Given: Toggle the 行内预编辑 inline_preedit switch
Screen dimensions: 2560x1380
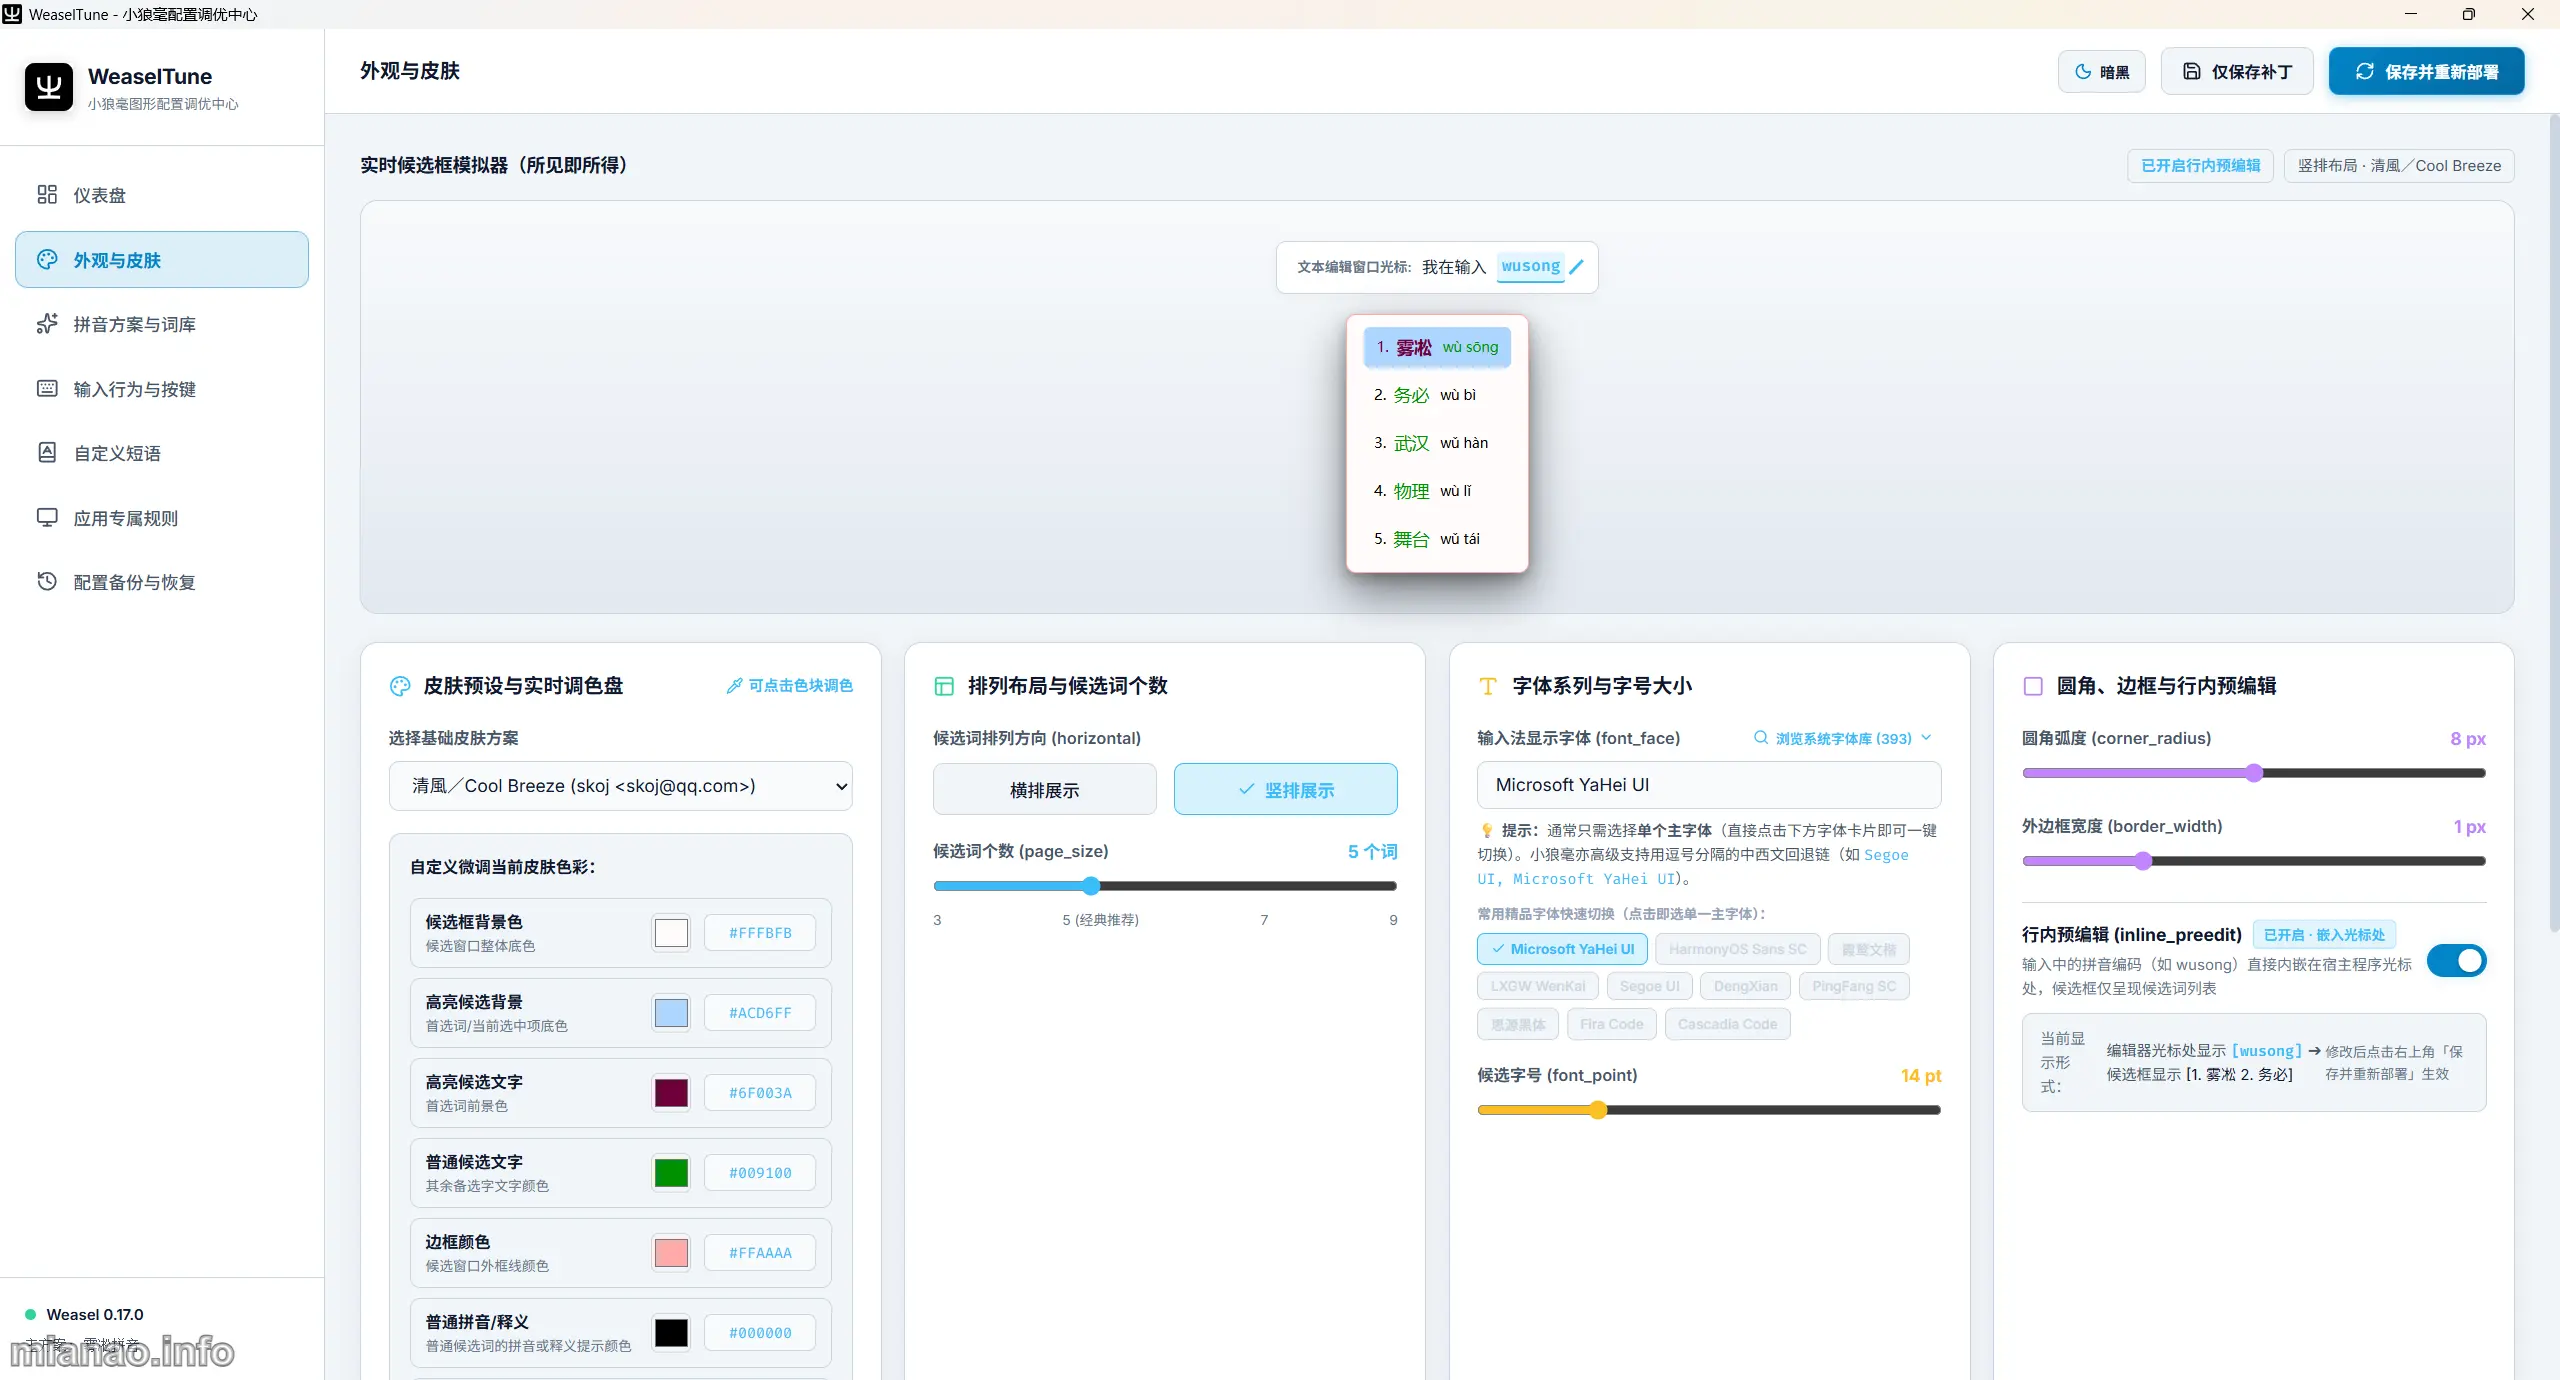Looking at the screenshot, I should [2456, 961].
